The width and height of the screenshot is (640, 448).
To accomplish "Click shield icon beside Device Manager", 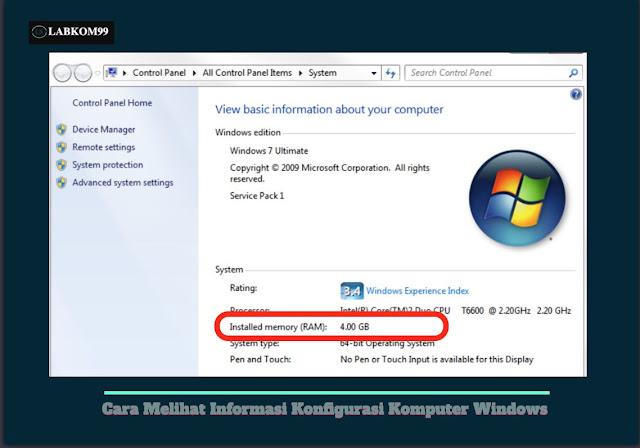I will pyautogui.click(x=62, y=129).
